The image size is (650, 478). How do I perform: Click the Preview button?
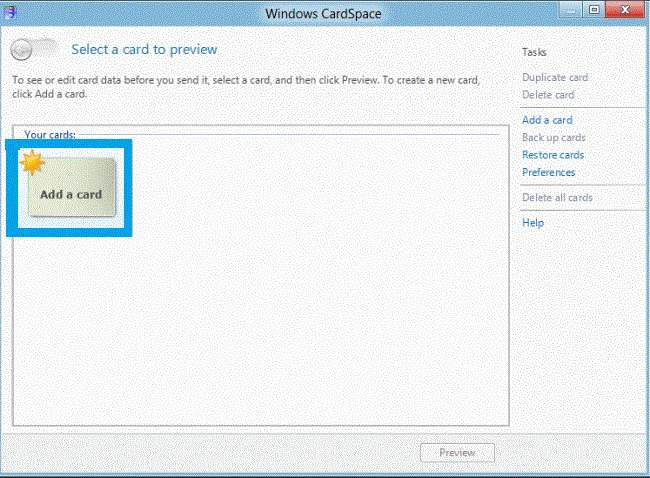(x=457, y=453)
